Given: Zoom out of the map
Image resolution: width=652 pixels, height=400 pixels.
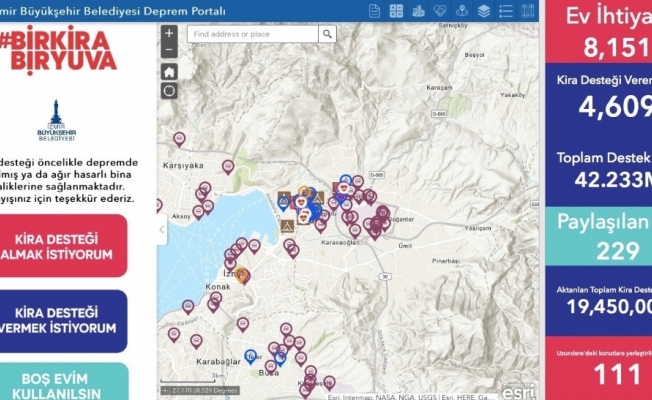Looking at the screenshot, I should 169,50.
